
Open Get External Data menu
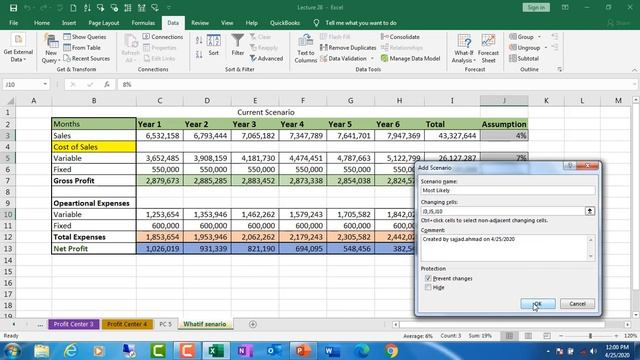[18, 48]
